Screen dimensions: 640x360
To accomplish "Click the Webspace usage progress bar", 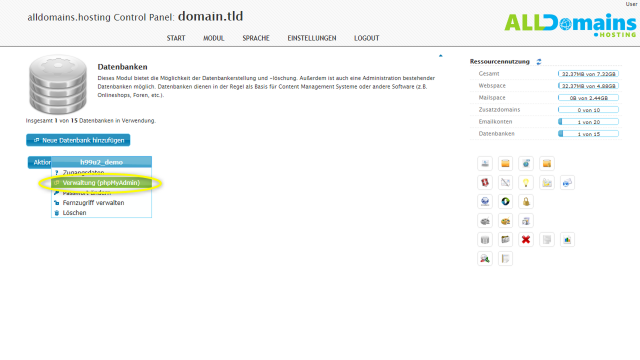I will coord(588,86).
